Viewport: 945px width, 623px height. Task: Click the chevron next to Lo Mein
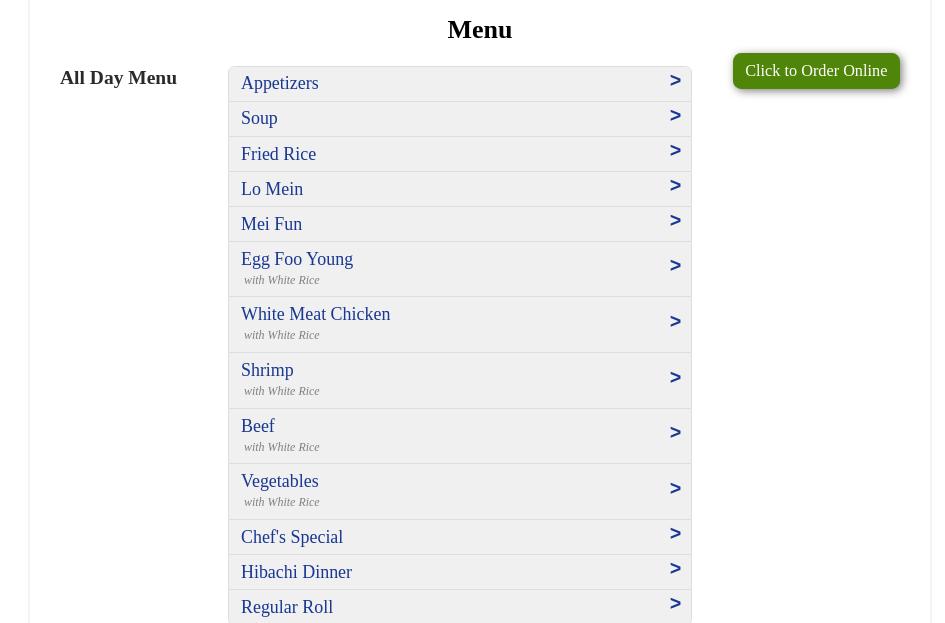pyautogui.click(x=675, y=185)
